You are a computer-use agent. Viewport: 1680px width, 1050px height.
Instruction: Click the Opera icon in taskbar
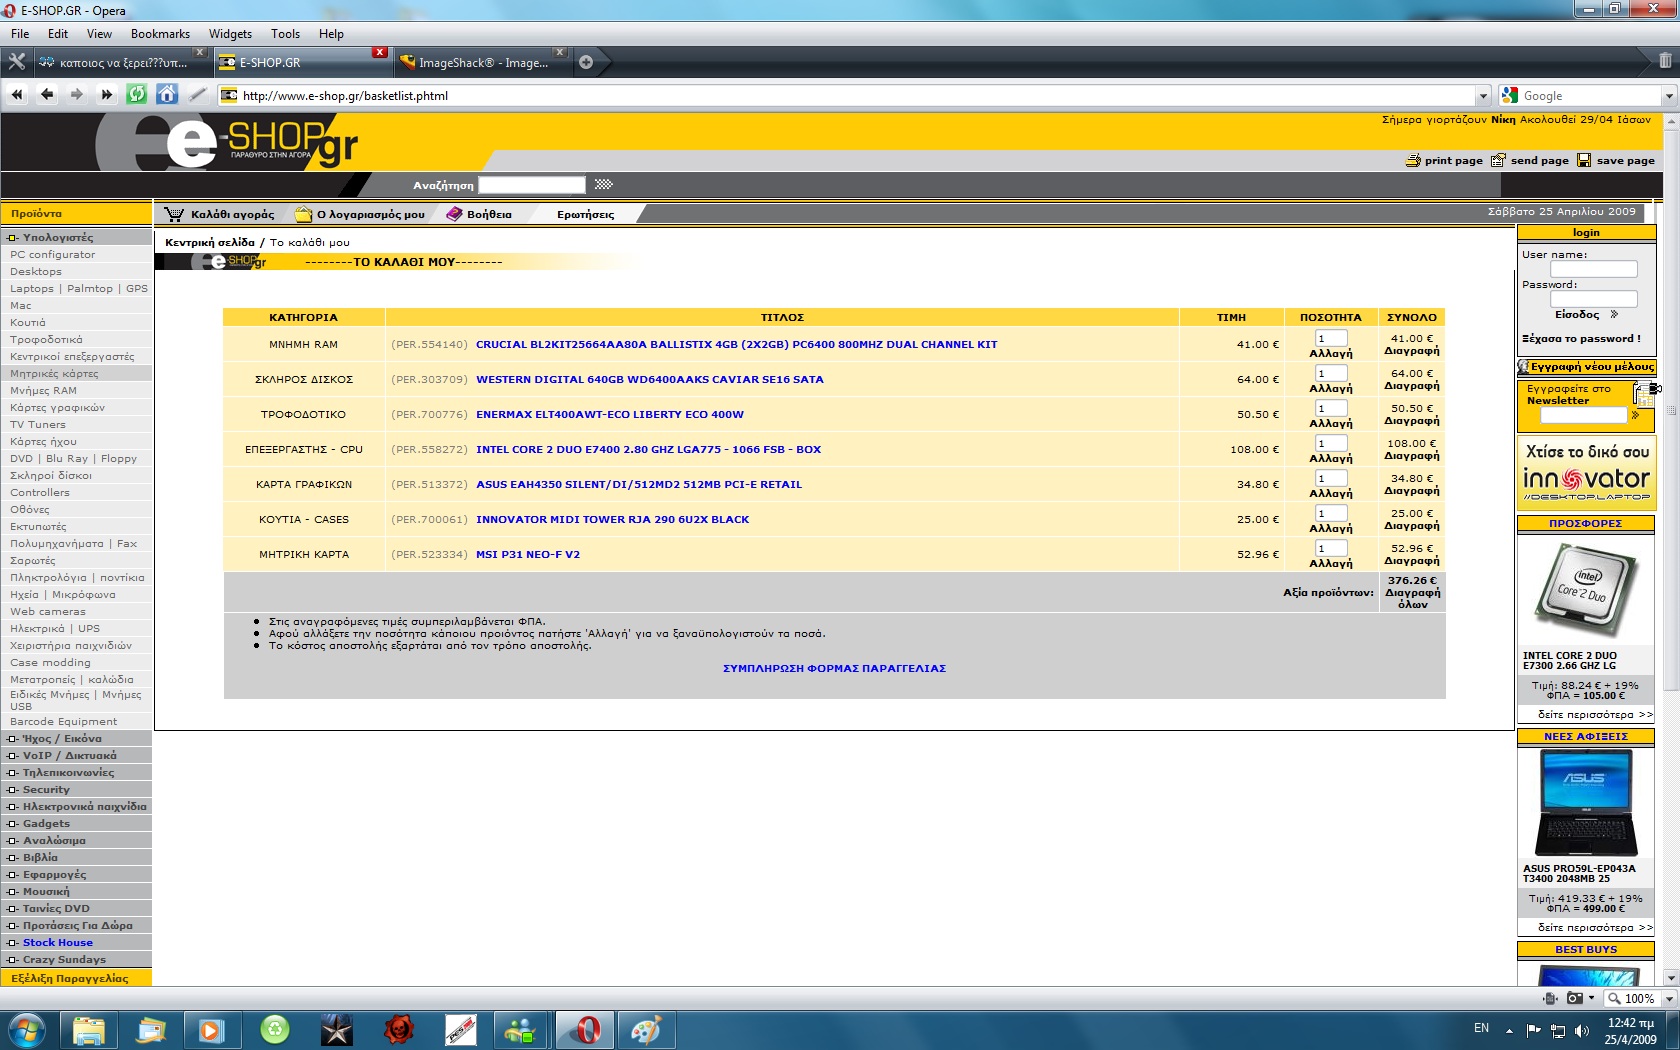(585, 1029)
